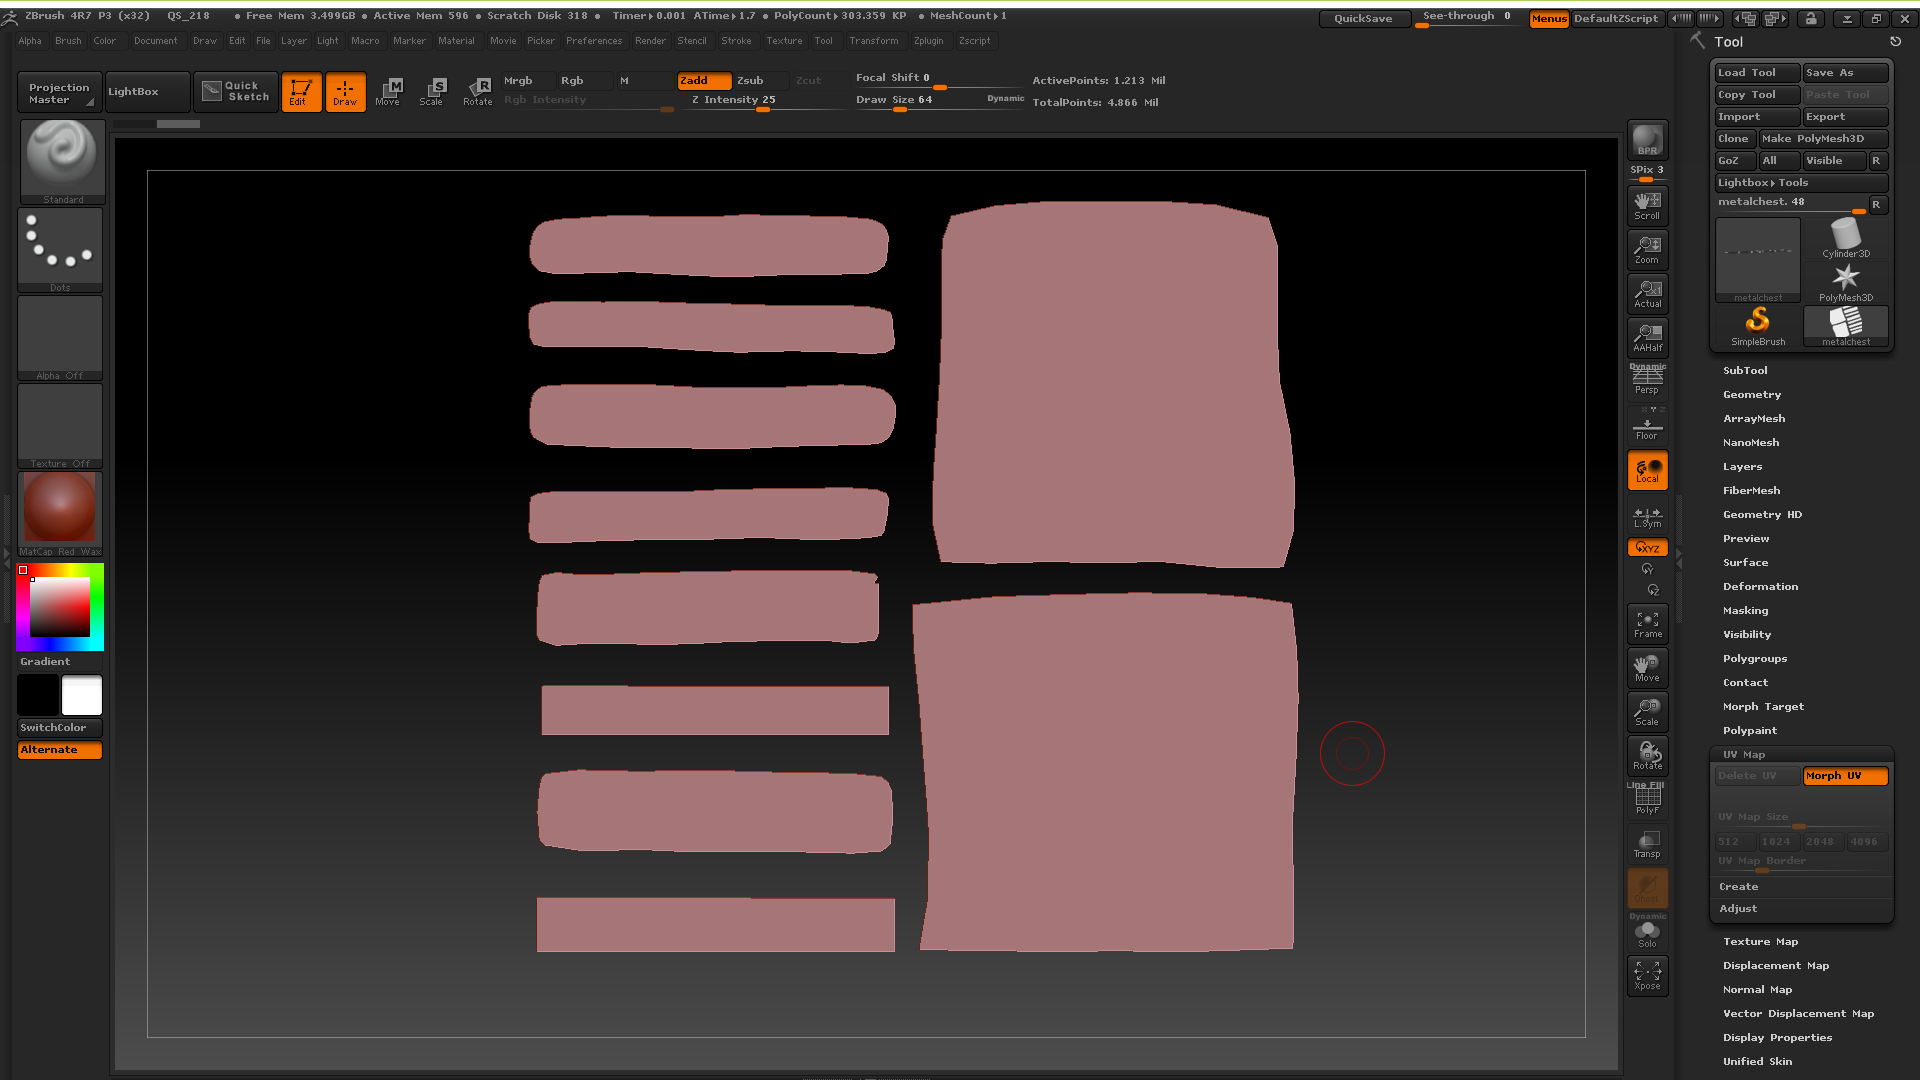This screenshot has width=1920, height=1080.
Task: Activate Edit mode button
Action: [301, 91]
